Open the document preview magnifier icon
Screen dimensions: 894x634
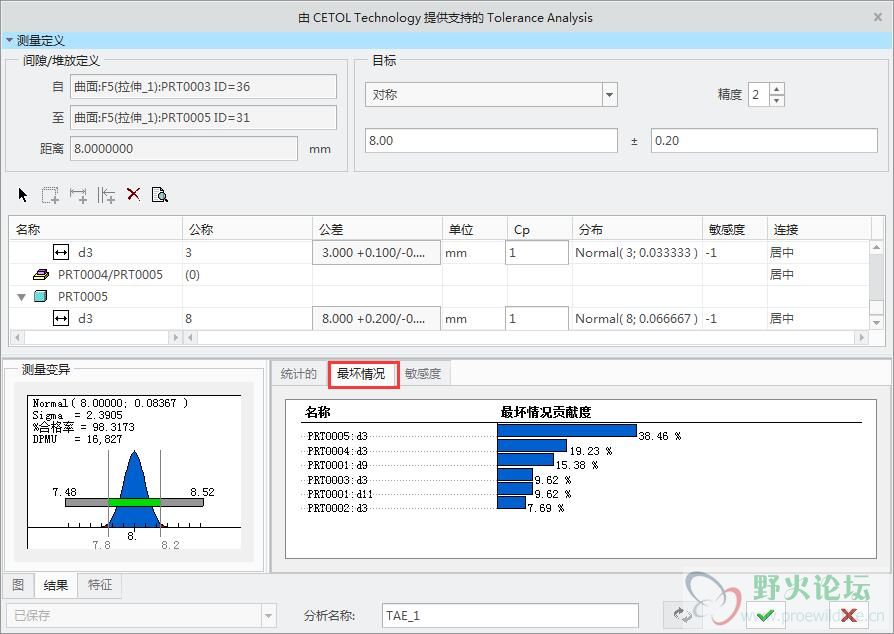click(x=160, y=194)
